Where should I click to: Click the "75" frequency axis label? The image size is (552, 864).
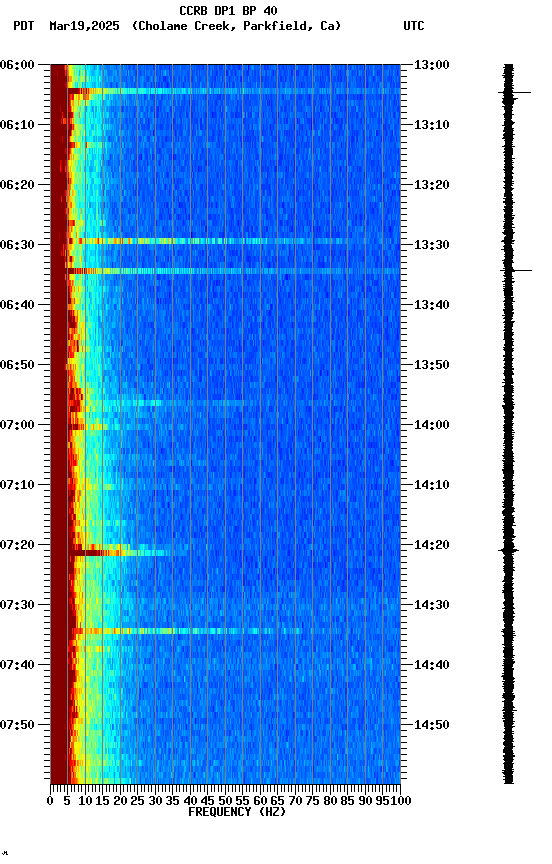(312, 801)
